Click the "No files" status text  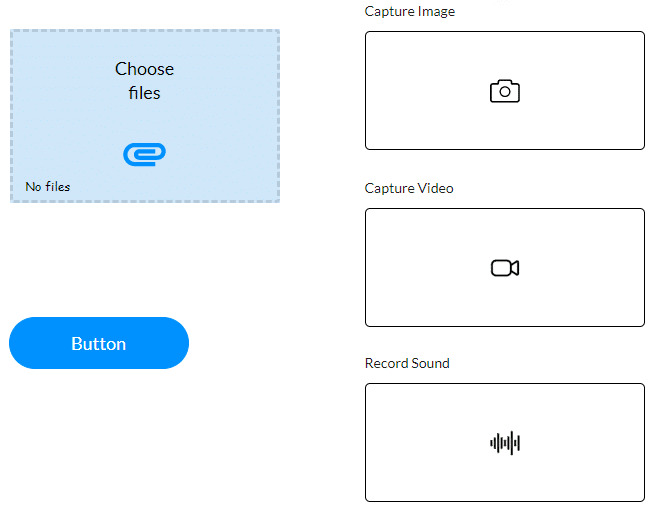click(x=48, y=187)
